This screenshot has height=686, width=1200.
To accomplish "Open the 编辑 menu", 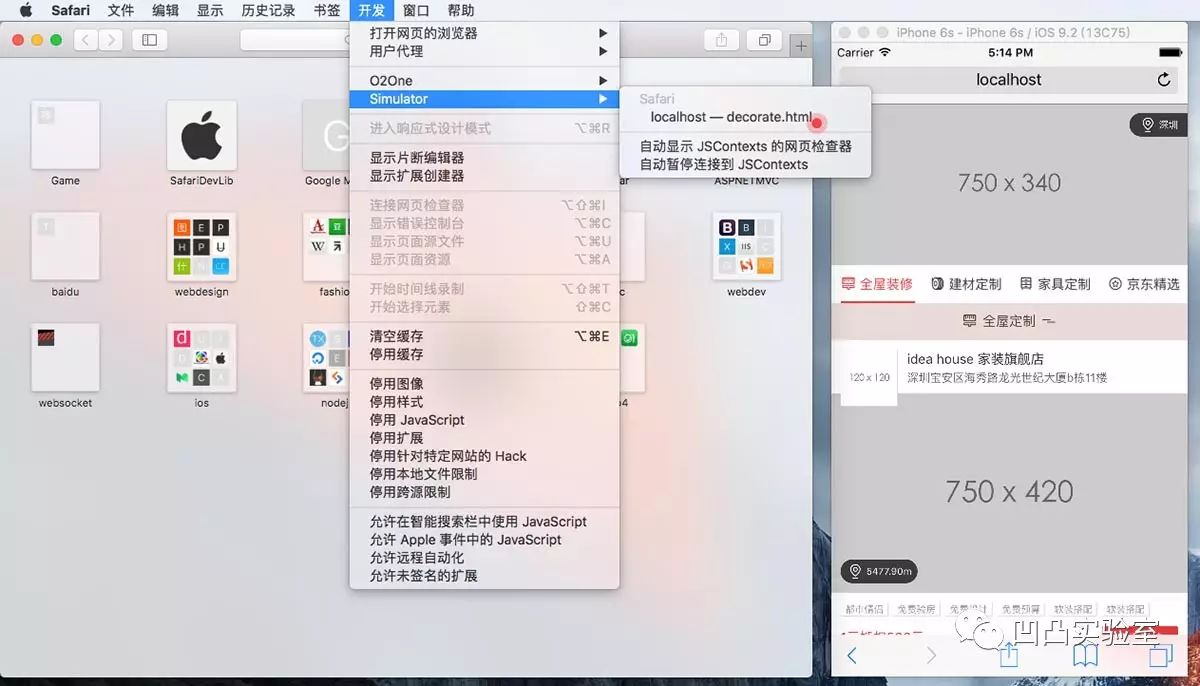I will click(x=166, y=11).
